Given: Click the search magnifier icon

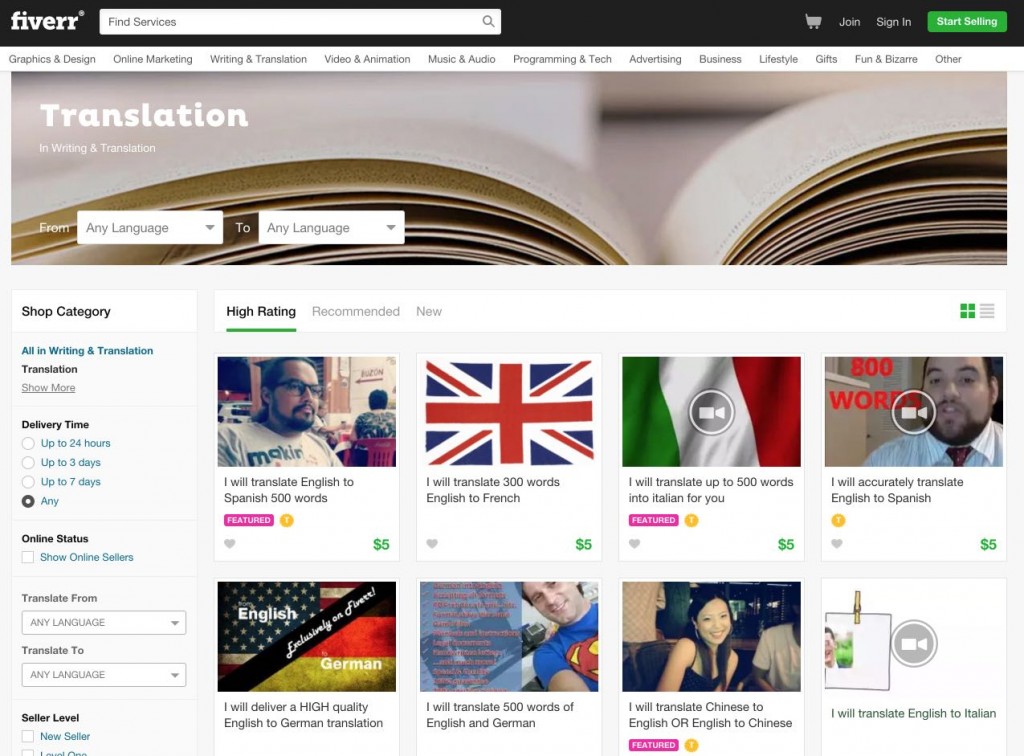Looking at the screenshot, I should [488, 21].
